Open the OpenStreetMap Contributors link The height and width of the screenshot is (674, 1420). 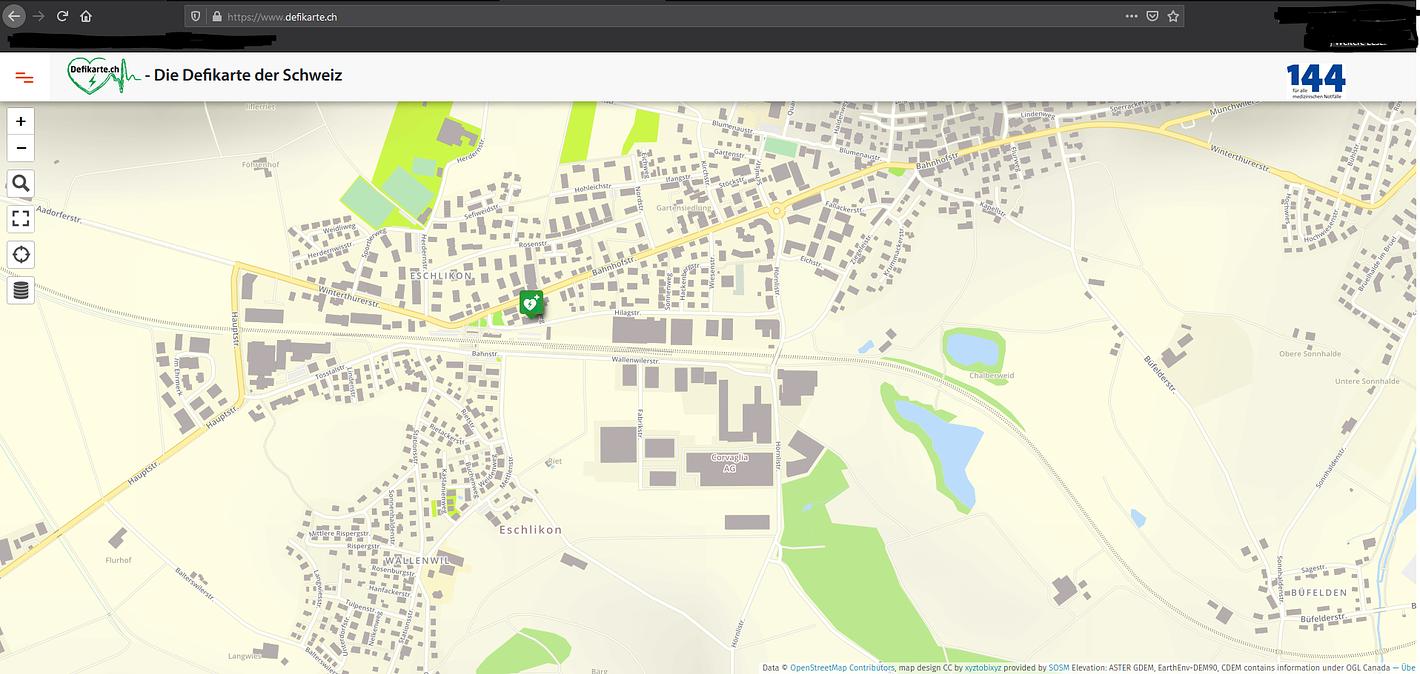pyautogui.click(x=842, y=668)
